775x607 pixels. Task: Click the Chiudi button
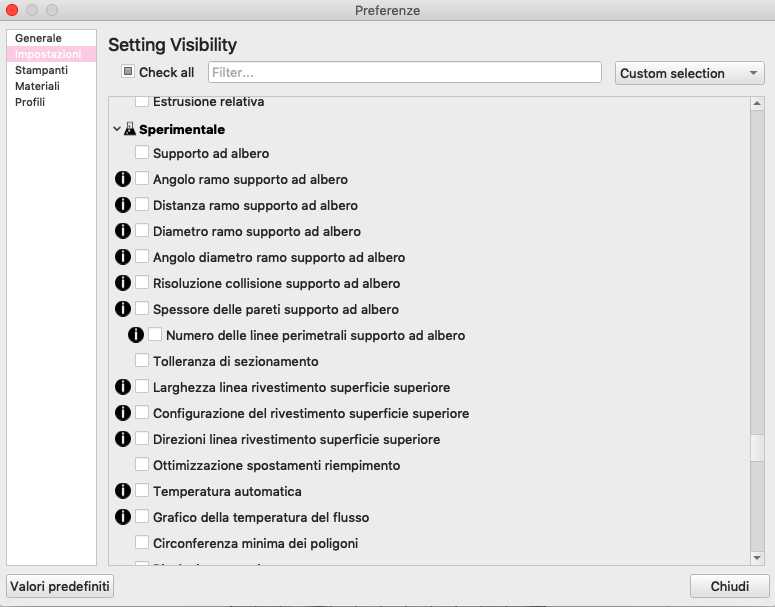(x=730, y=586)
